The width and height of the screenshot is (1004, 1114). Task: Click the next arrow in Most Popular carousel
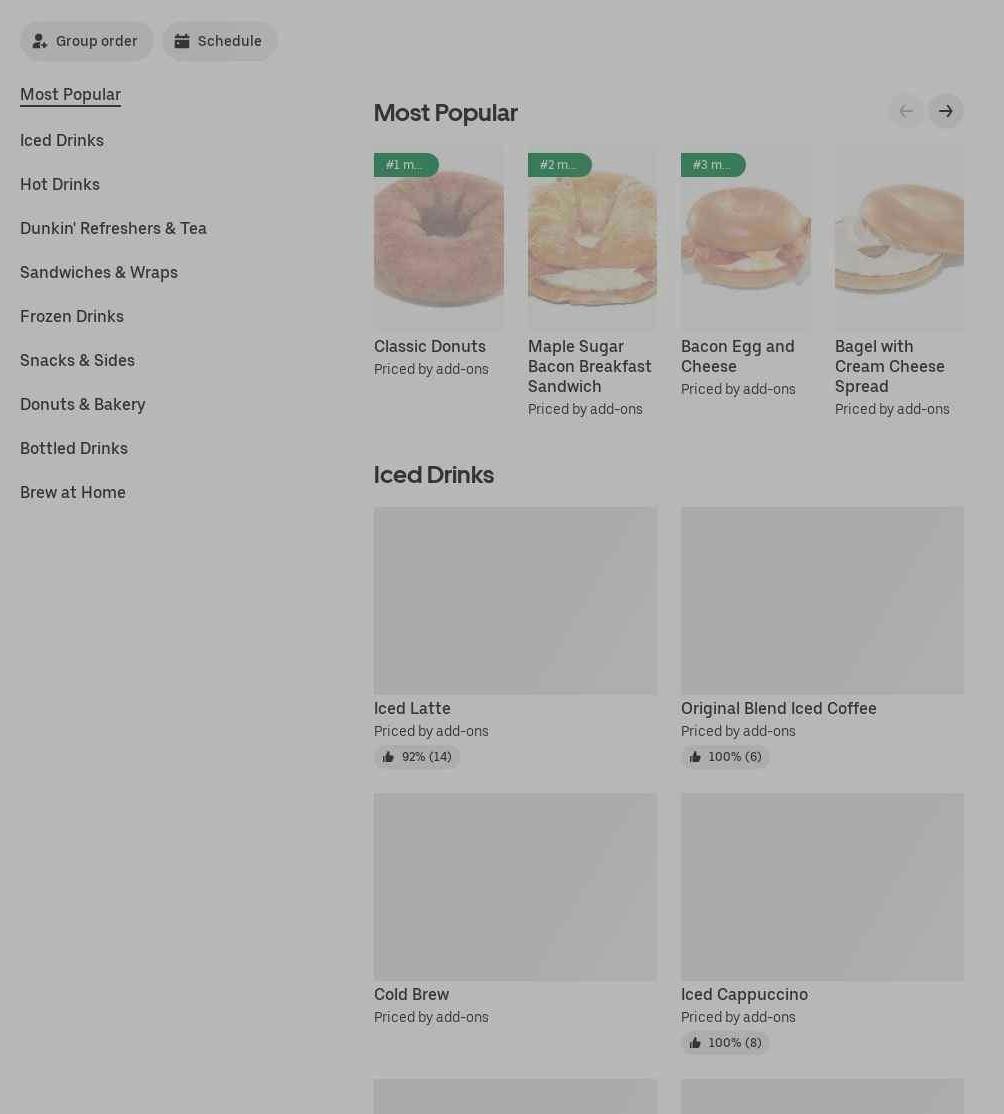945,111
